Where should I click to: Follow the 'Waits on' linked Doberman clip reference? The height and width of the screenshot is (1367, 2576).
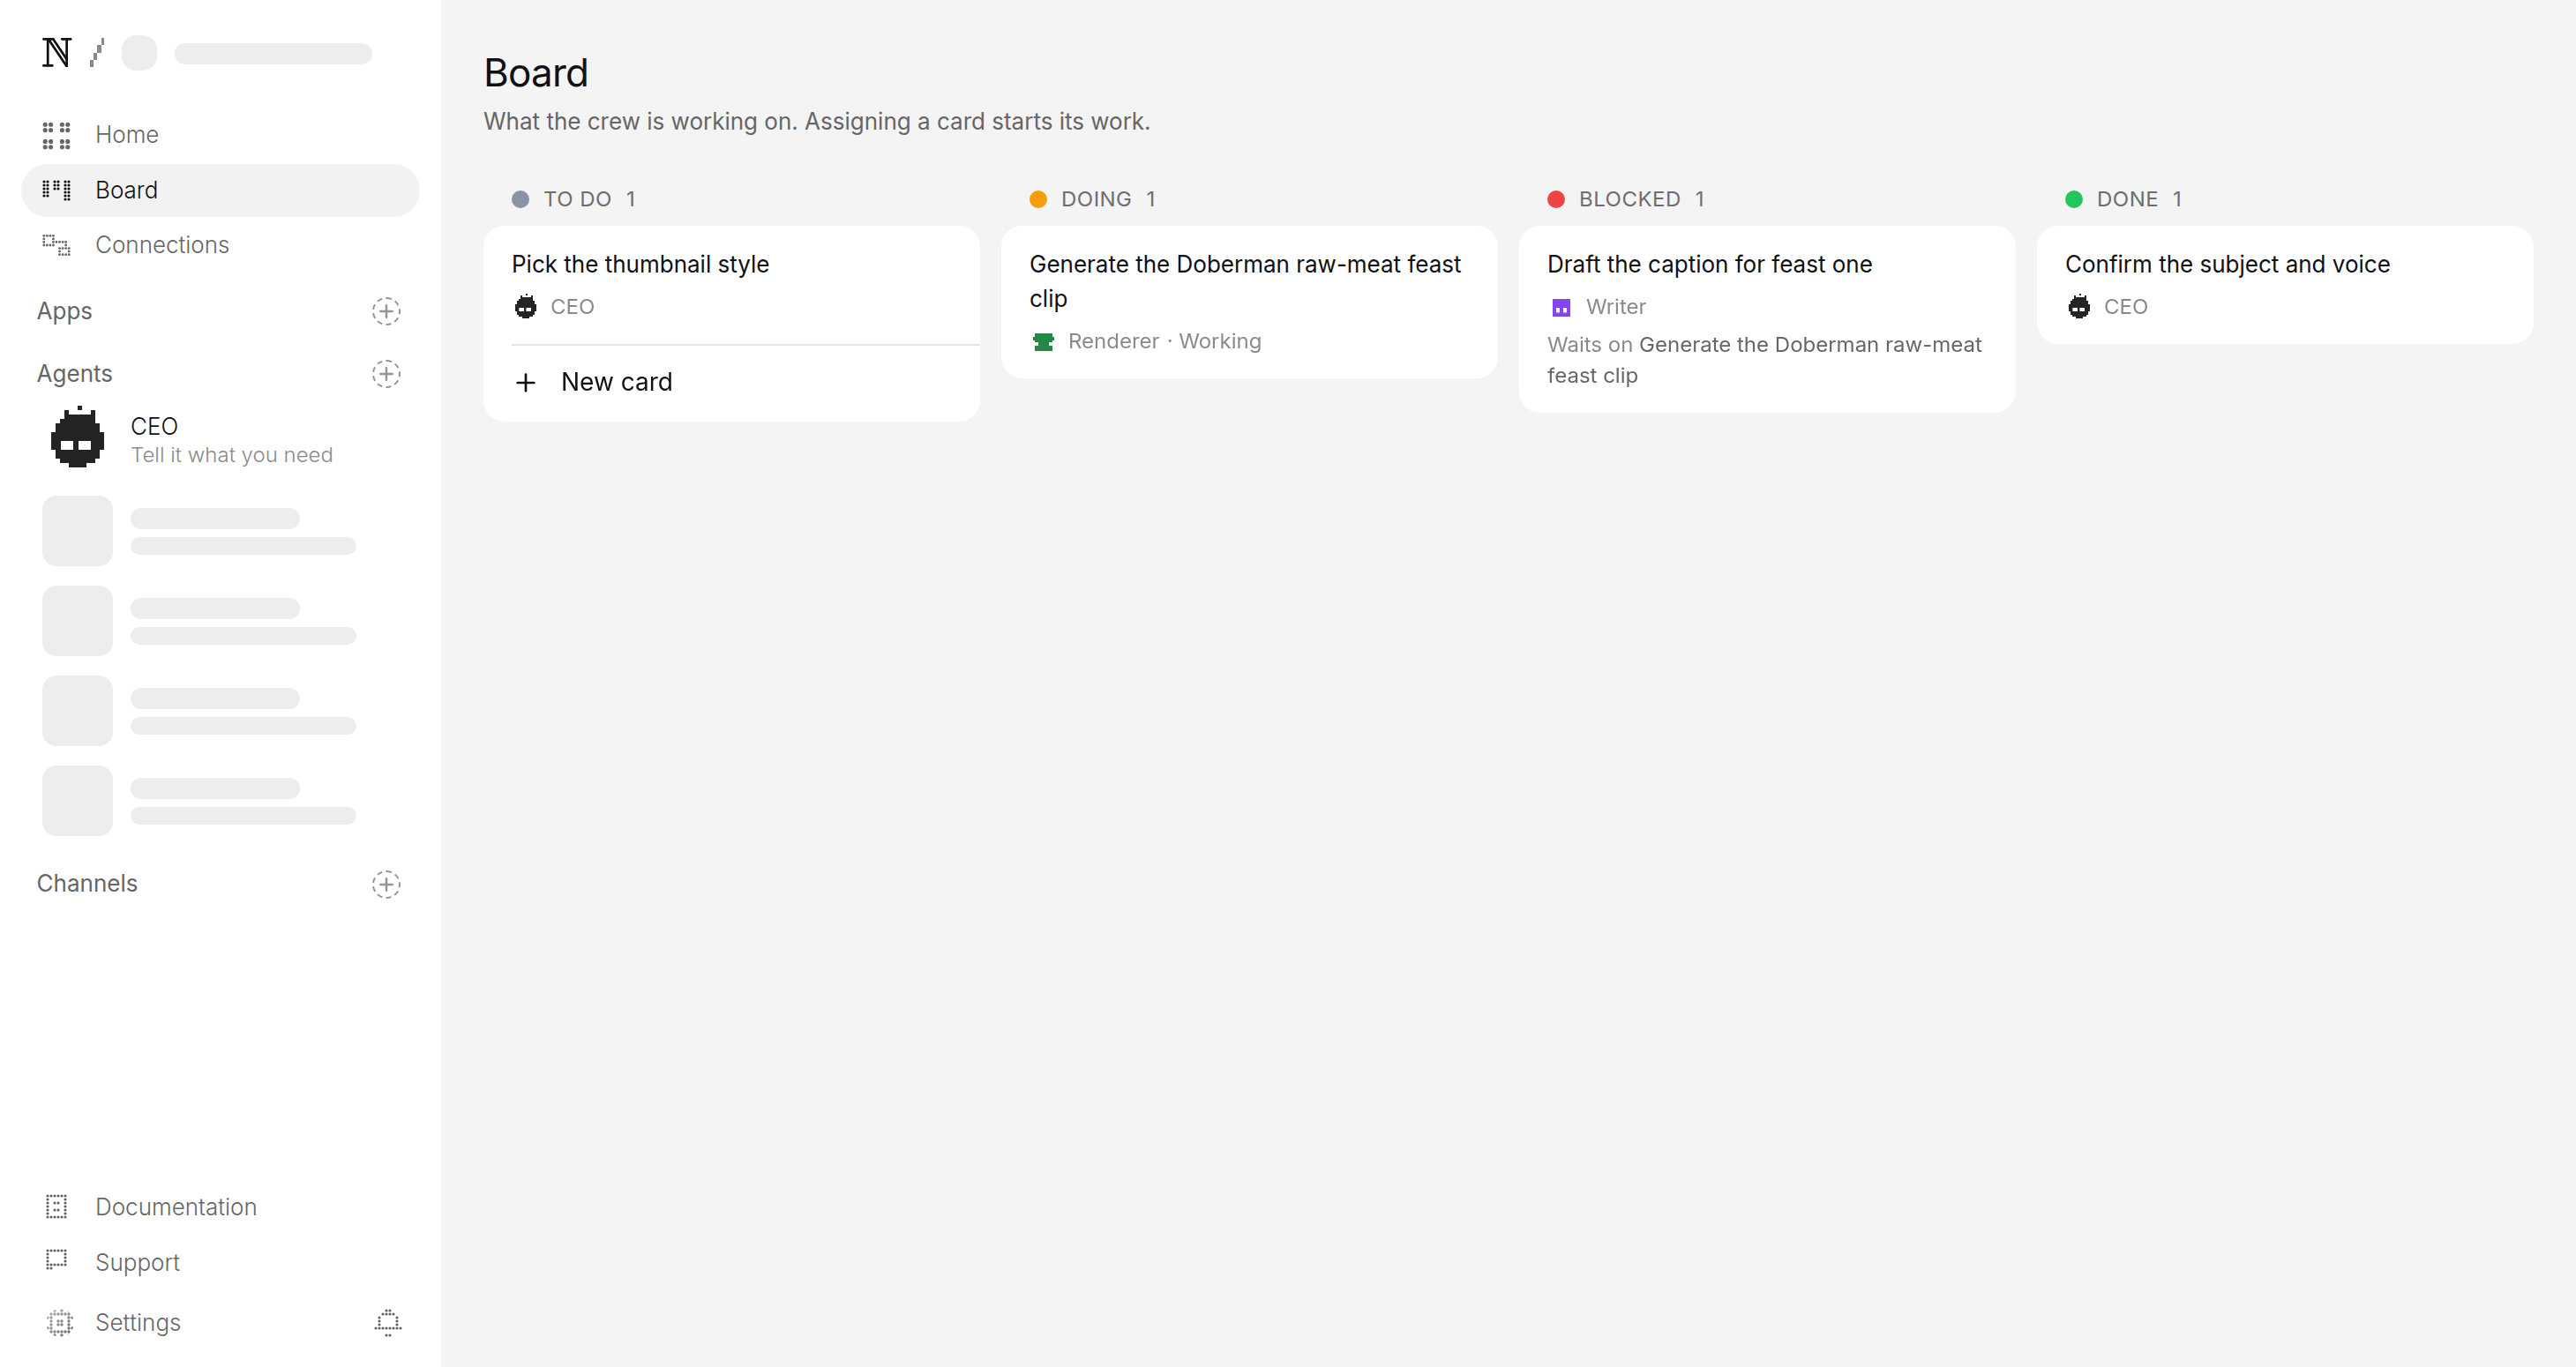(x=1764, y=360)
